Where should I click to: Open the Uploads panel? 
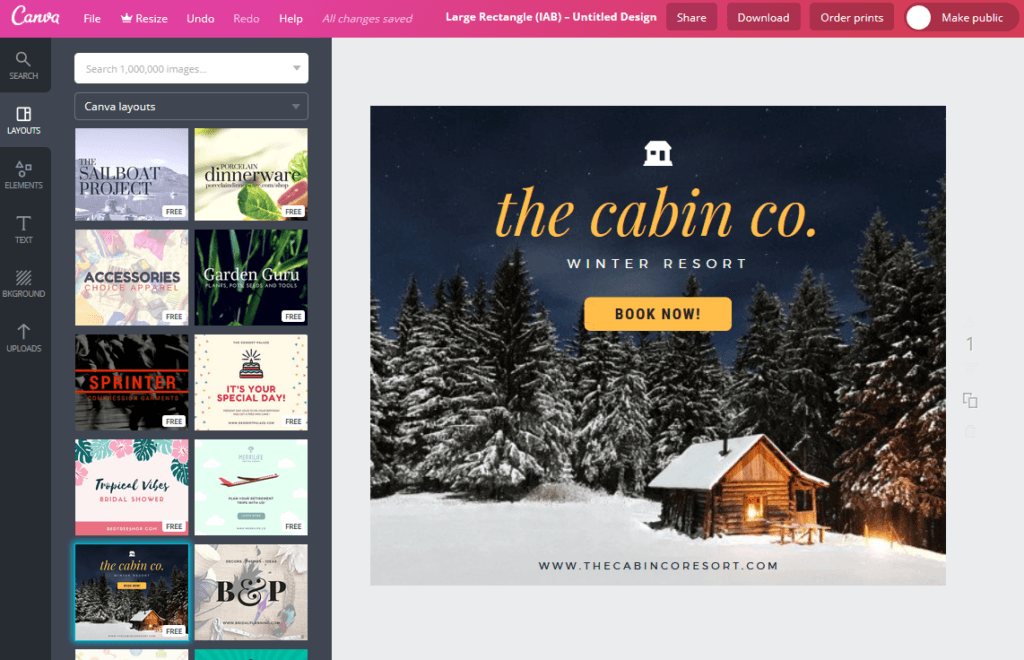tap(24, 338)
